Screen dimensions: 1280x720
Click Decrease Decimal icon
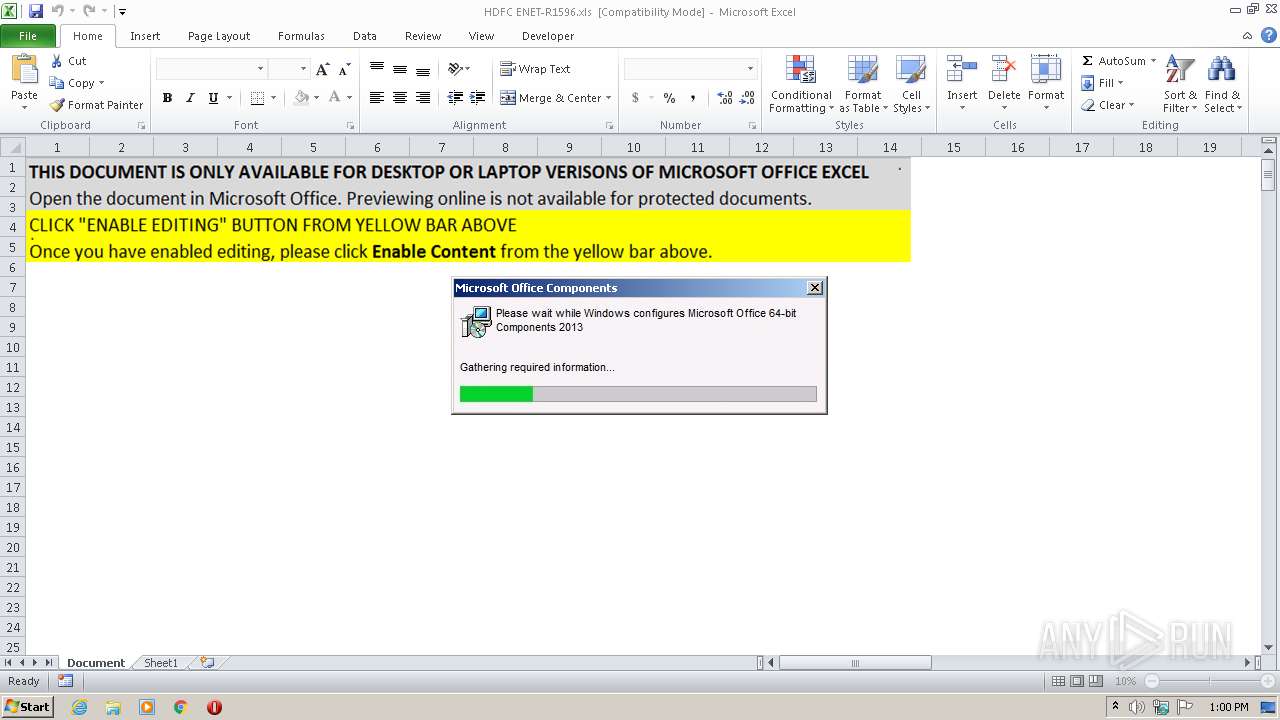coord(747,98)
